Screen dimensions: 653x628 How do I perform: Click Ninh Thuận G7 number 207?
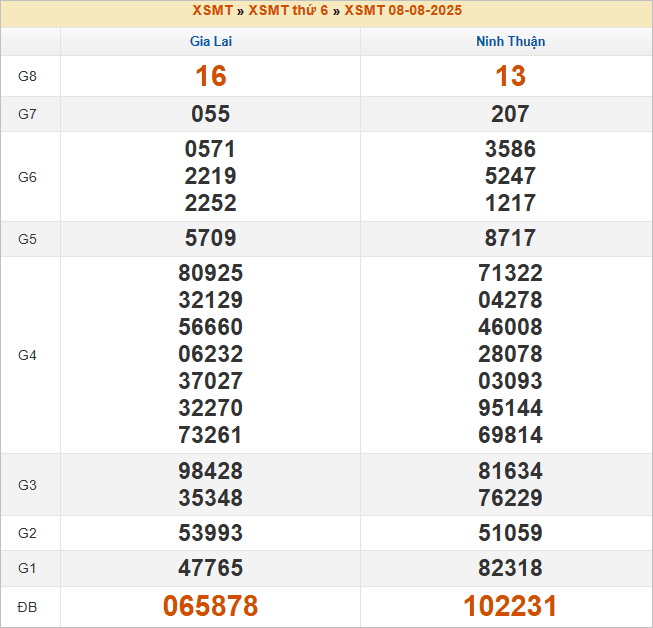point(511,114)
